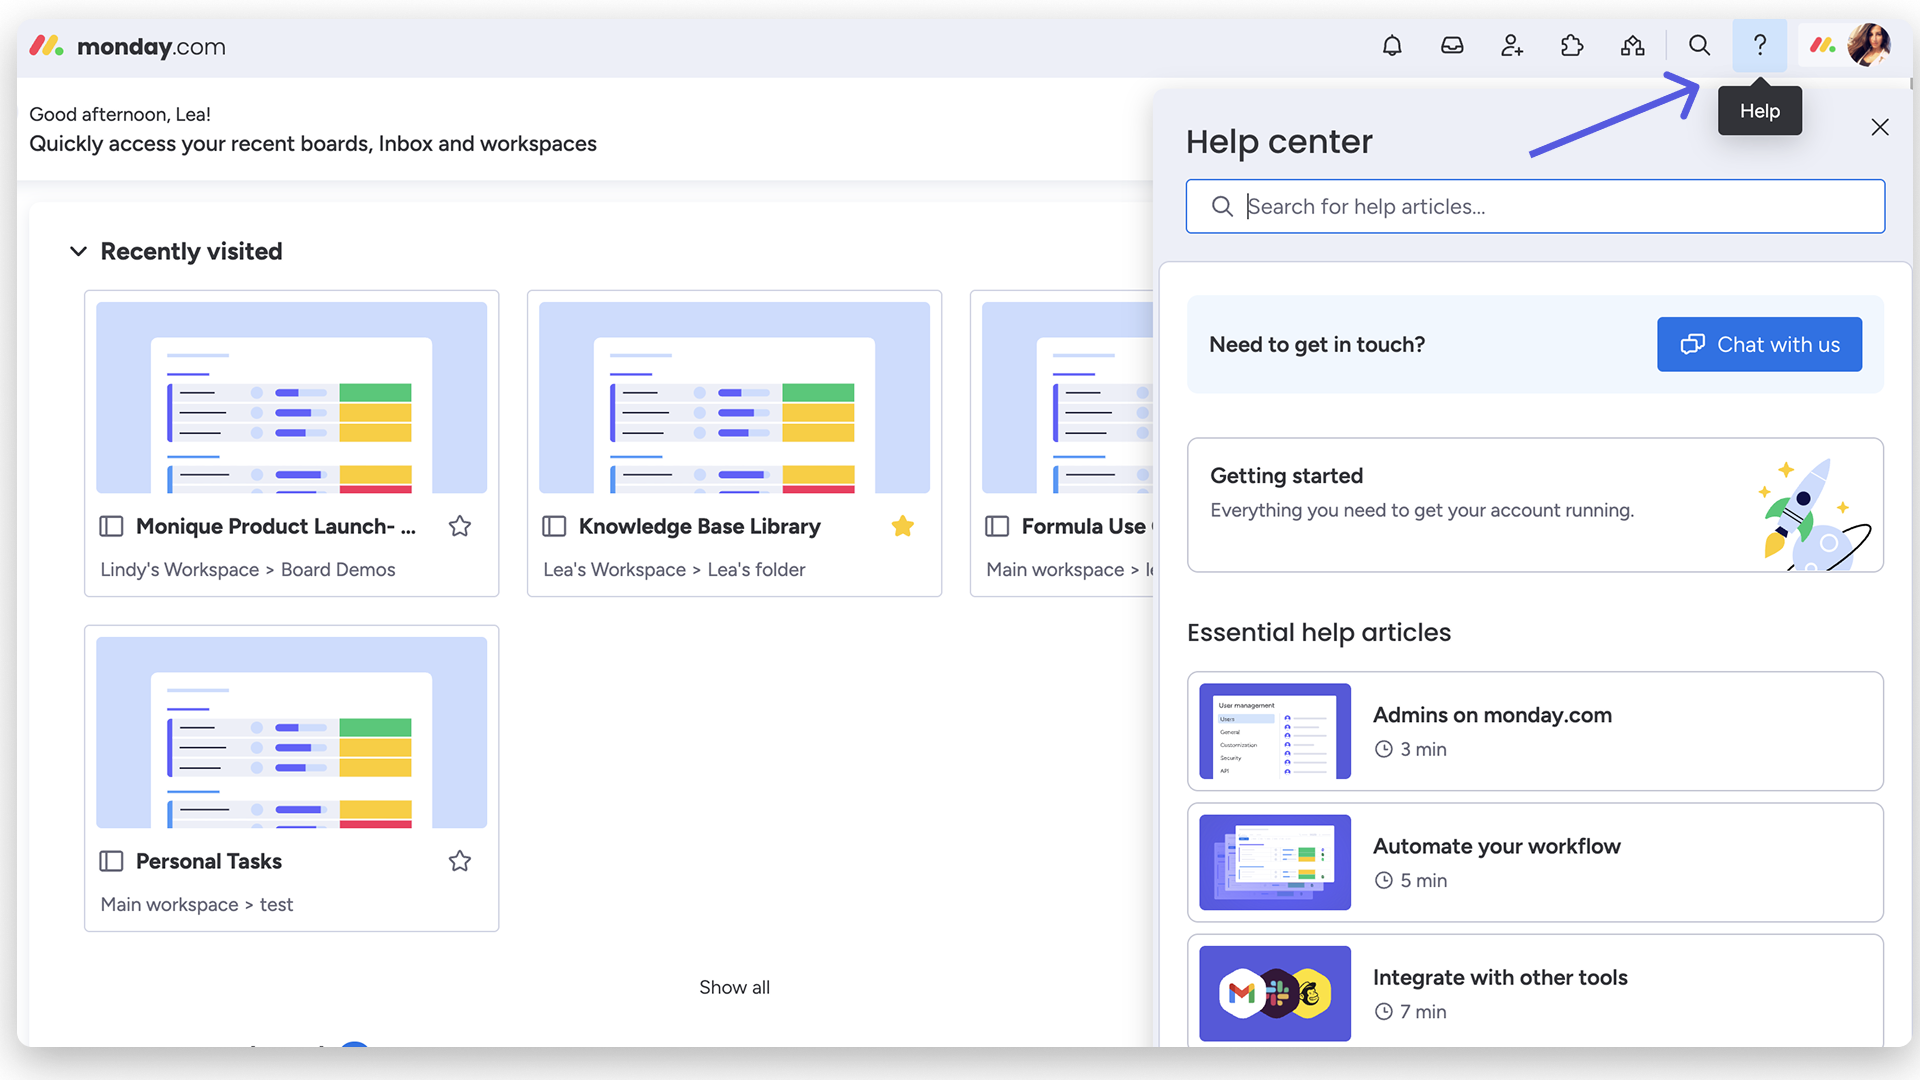Open the Inbox tray icon
Image resolution: width=1920 pixels, height=1080 pixels.
click(1452, 45)
